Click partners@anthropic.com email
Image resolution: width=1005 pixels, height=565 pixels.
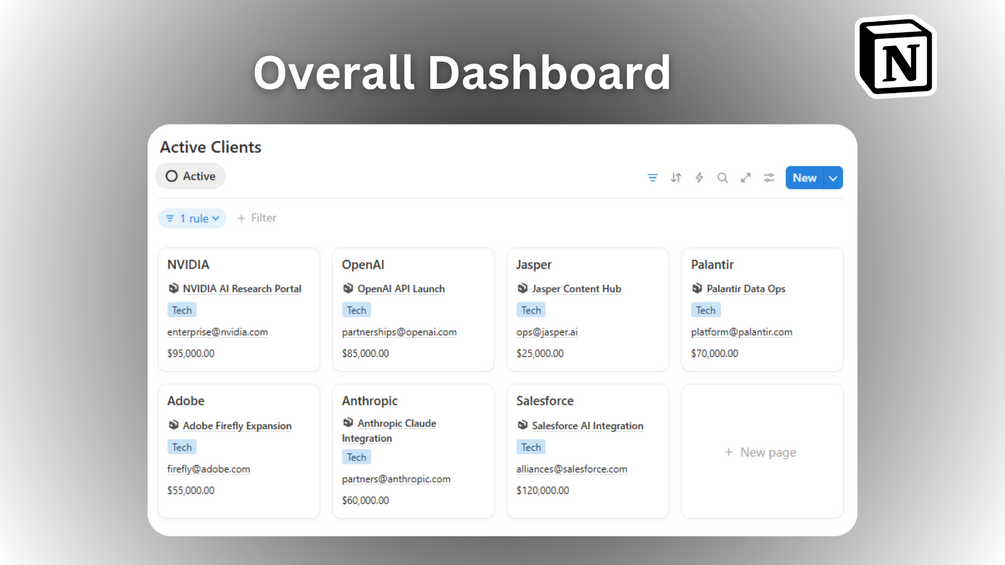[395, 479]
